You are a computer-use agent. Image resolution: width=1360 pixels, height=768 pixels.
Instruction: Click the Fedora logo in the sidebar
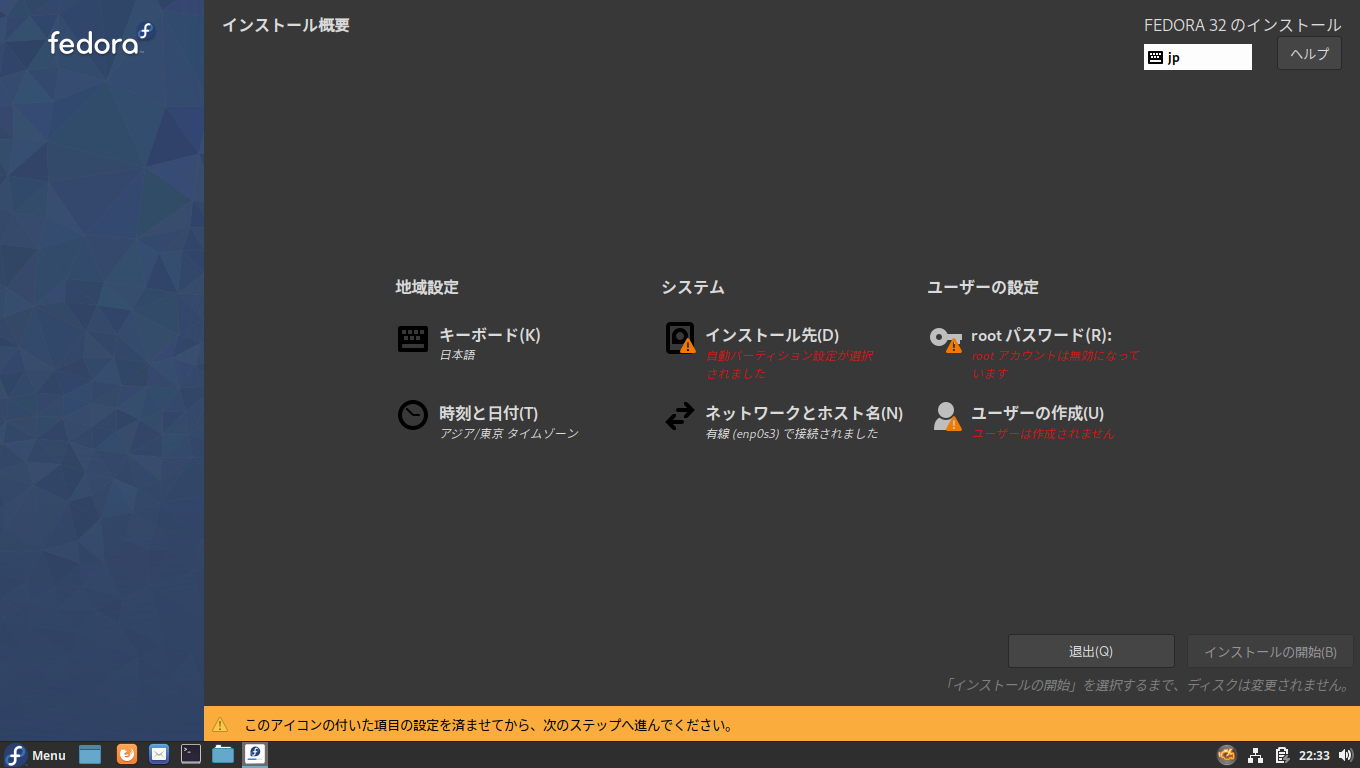[101, 40]
